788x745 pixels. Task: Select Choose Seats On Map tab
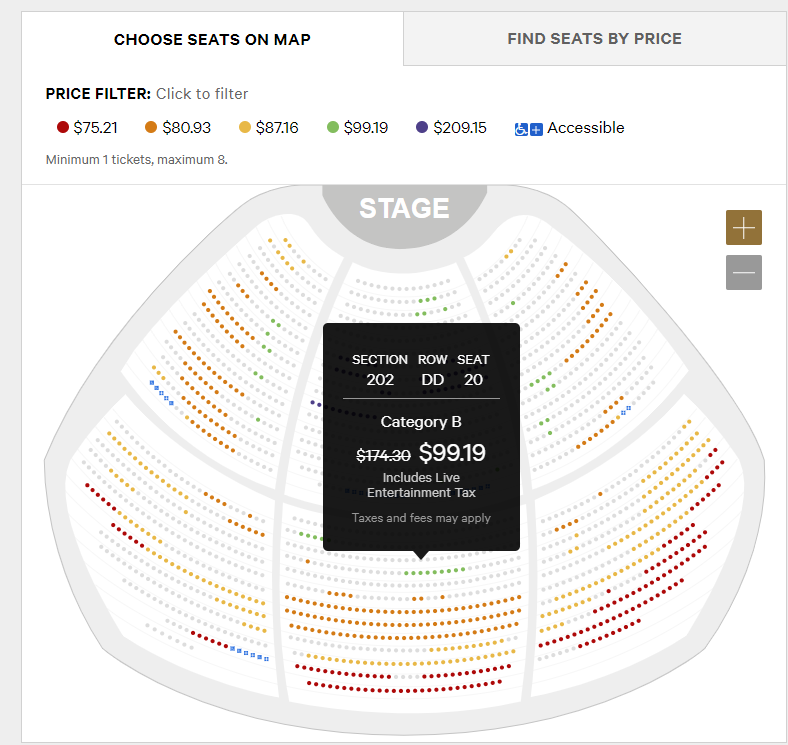[212, 39]
